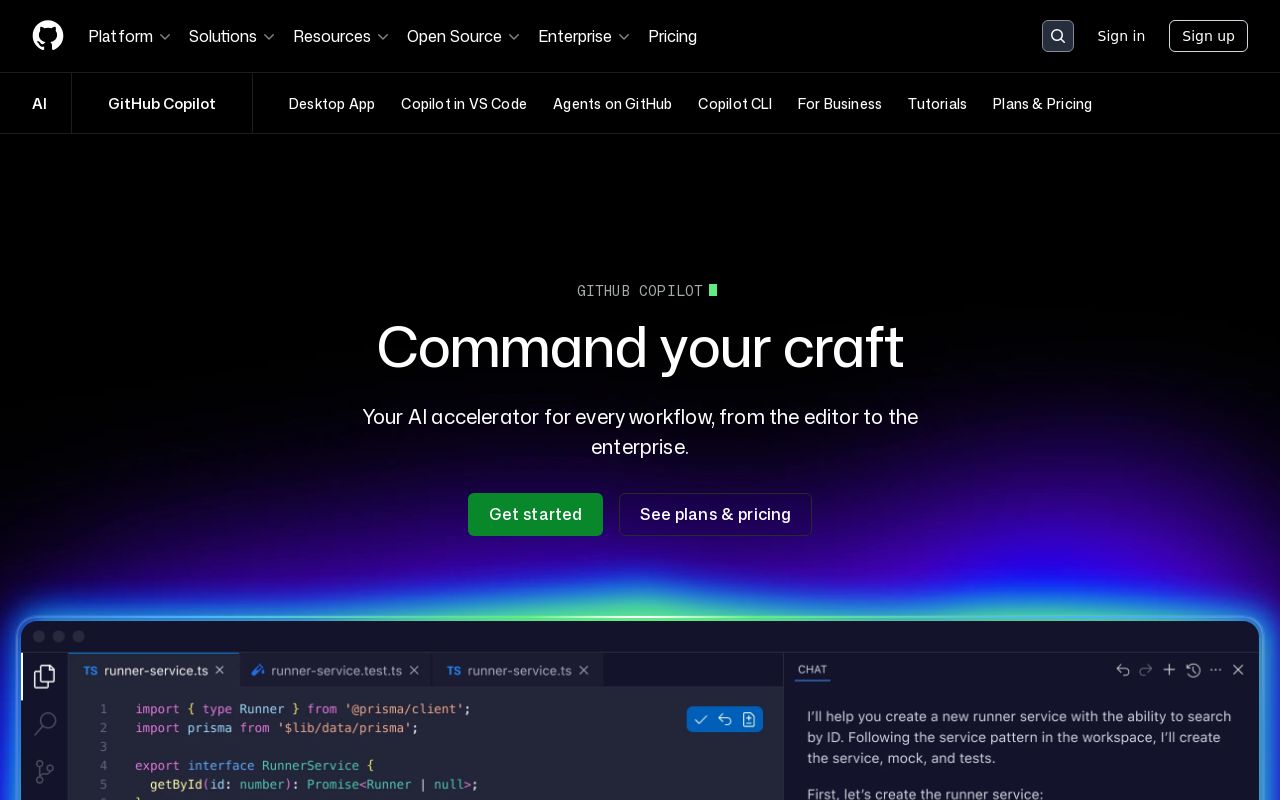Image resolution: width=1280 pixels, height=800 pixels.
Task: Open the AI section link
Action: coord(39,104)
